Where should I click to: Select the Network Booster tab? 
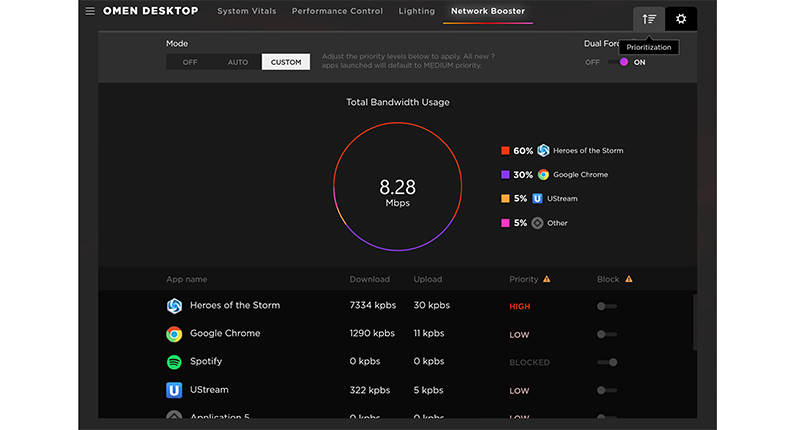point(488,11)
